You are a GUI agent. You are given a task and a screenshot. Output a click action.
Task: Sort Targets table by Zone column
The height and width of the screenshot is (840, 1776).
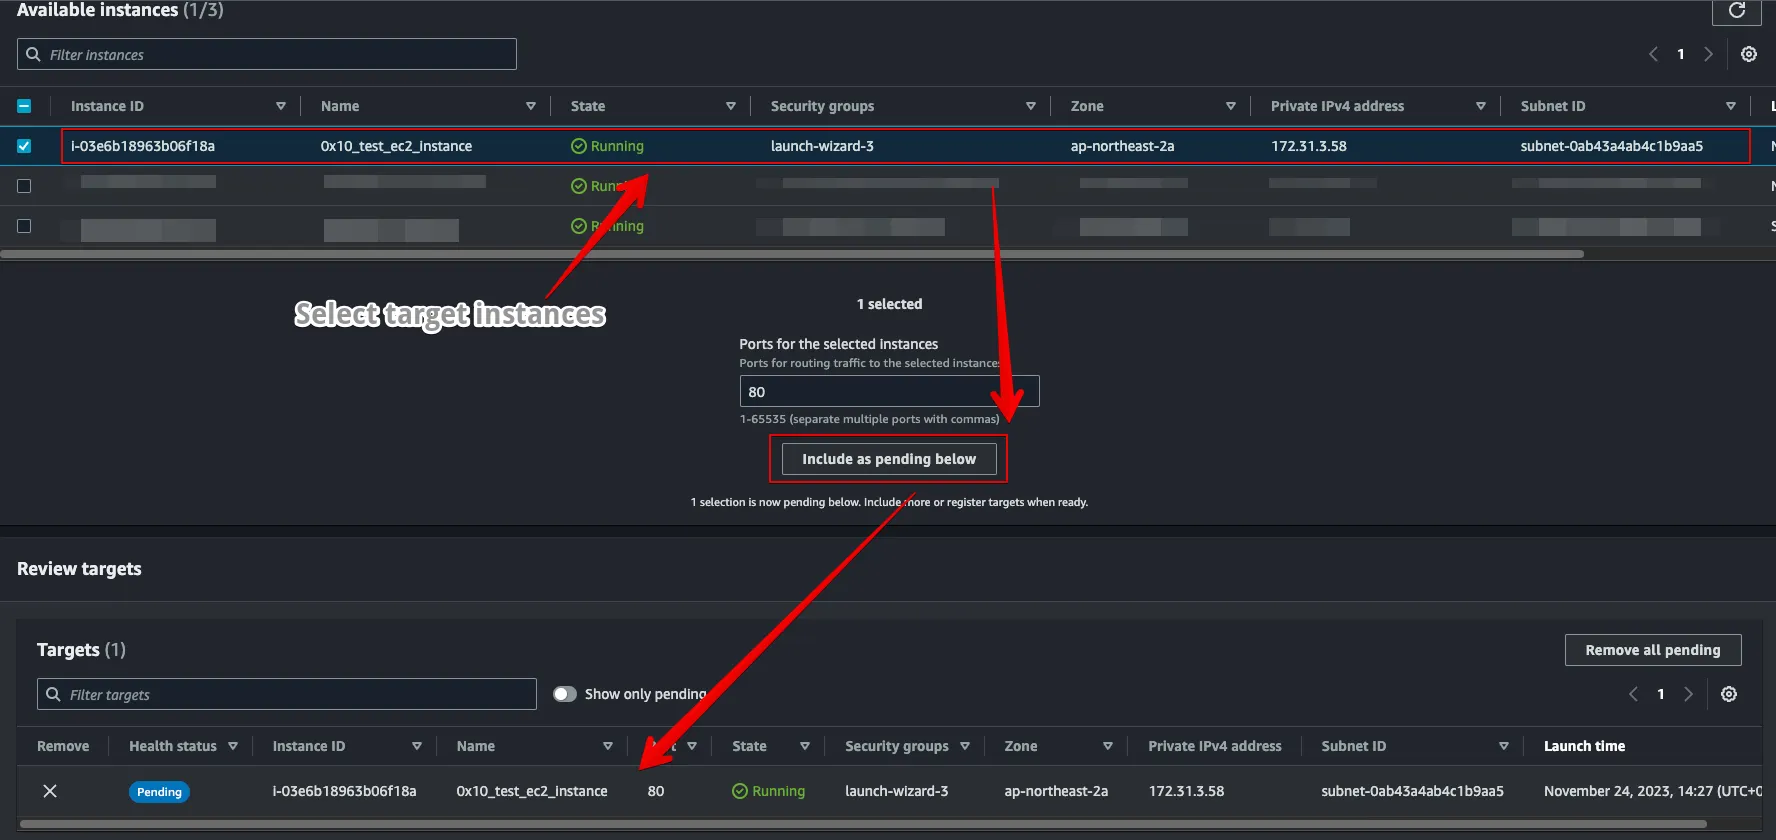1108,746
